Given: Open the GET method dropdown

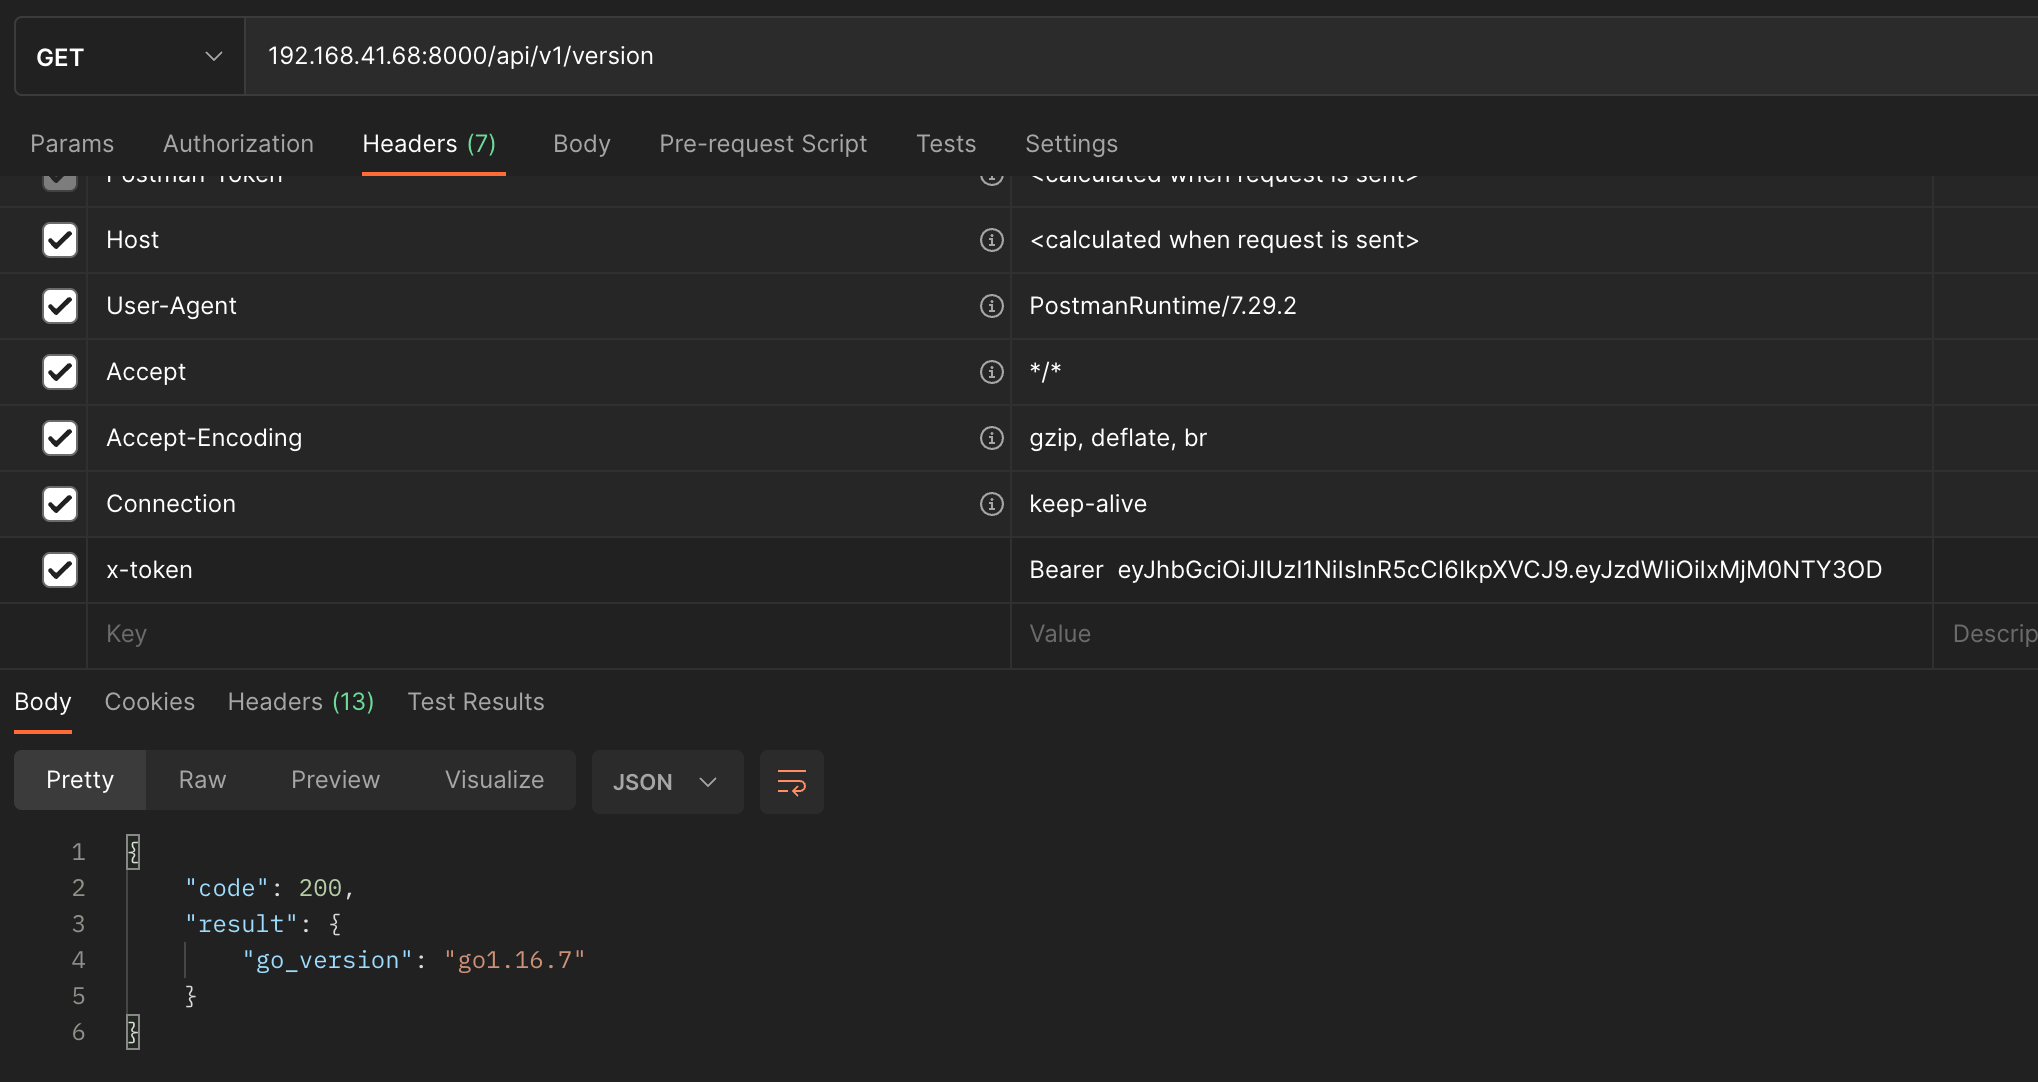Looking at the screenshot, I should coord(129,57).
